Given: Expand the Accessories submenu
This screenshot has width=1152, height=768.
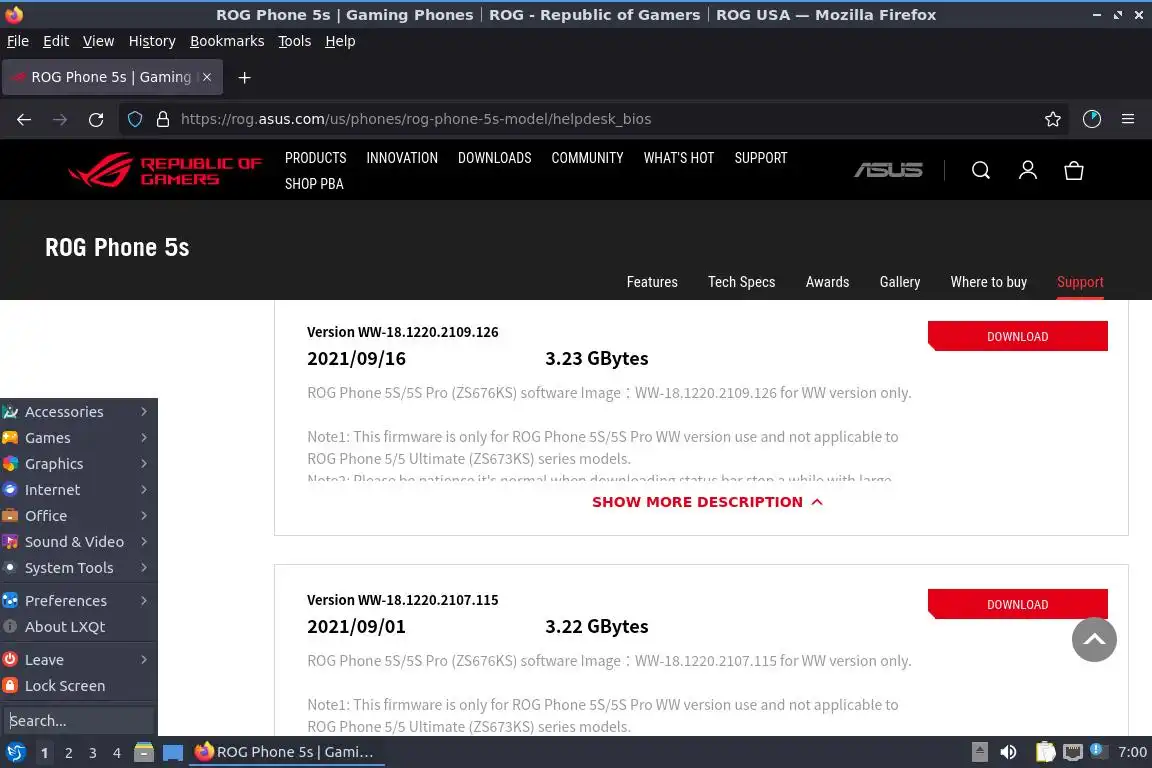Looking at the screenshot, I should [79, 412].
